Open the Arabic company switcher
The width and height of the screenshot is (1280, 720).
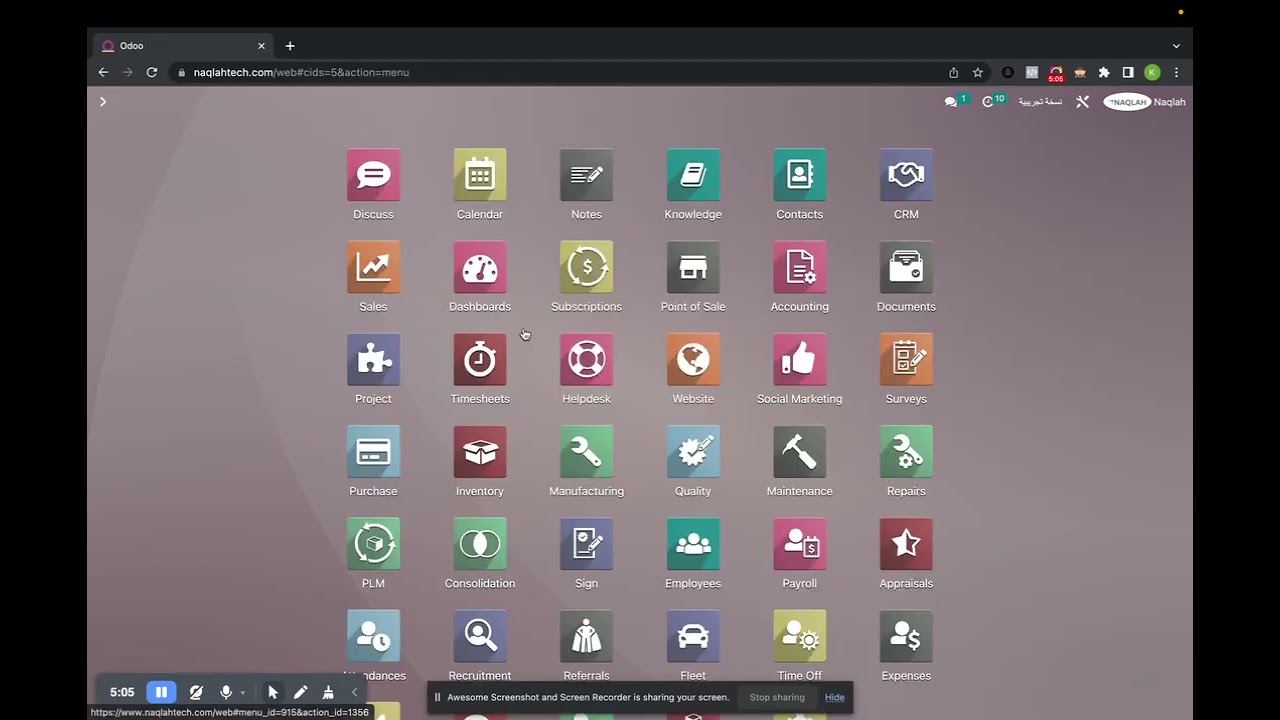[x=1040, y=102]
